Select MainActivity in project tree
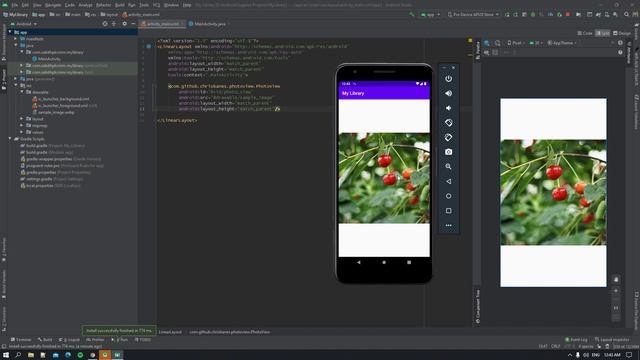Screen dimensions: 640x360 click(x=47, y=59)
